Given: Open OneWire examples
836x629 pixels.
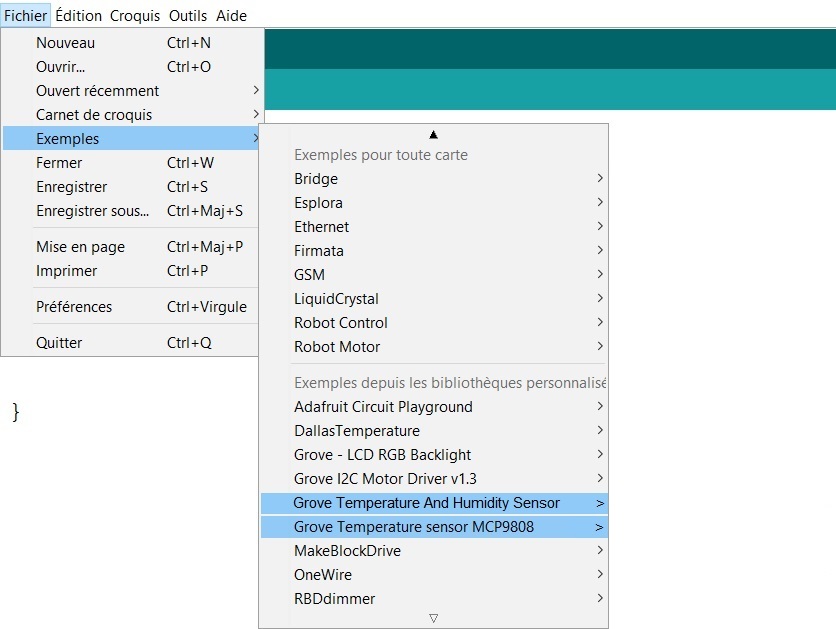Looking at the screenshot, I should pyautogui.click(x=434, y=575).
